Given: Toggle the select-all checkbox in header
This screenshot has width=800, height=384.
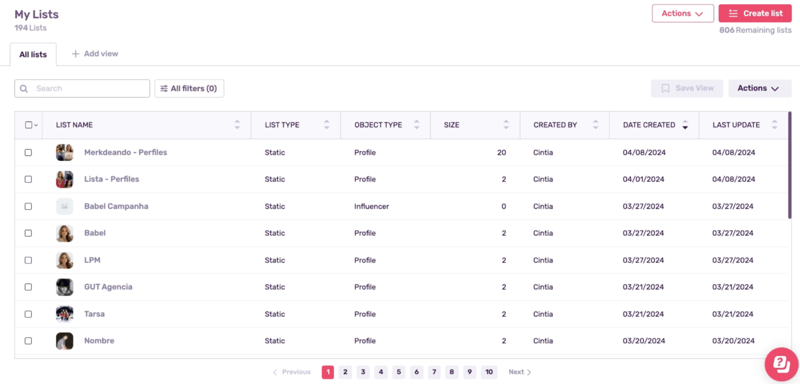Looking at the screenshot, I should [28, 125].
